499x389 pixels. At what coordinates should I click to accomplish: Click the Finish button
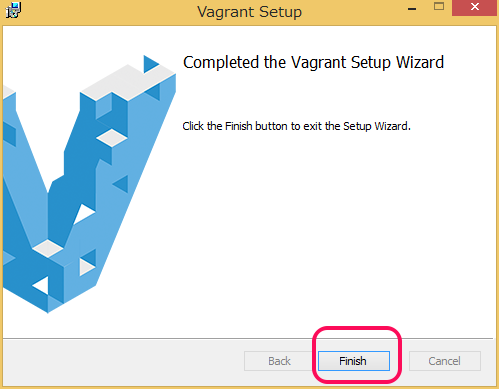354,361
